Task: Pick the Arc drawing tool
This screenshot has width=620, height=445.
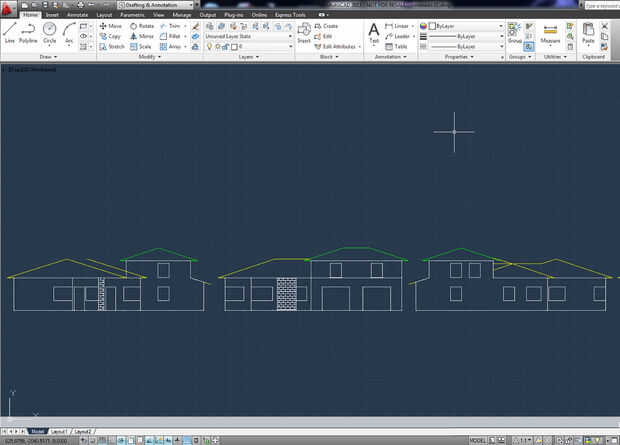Action: [69, 33]
